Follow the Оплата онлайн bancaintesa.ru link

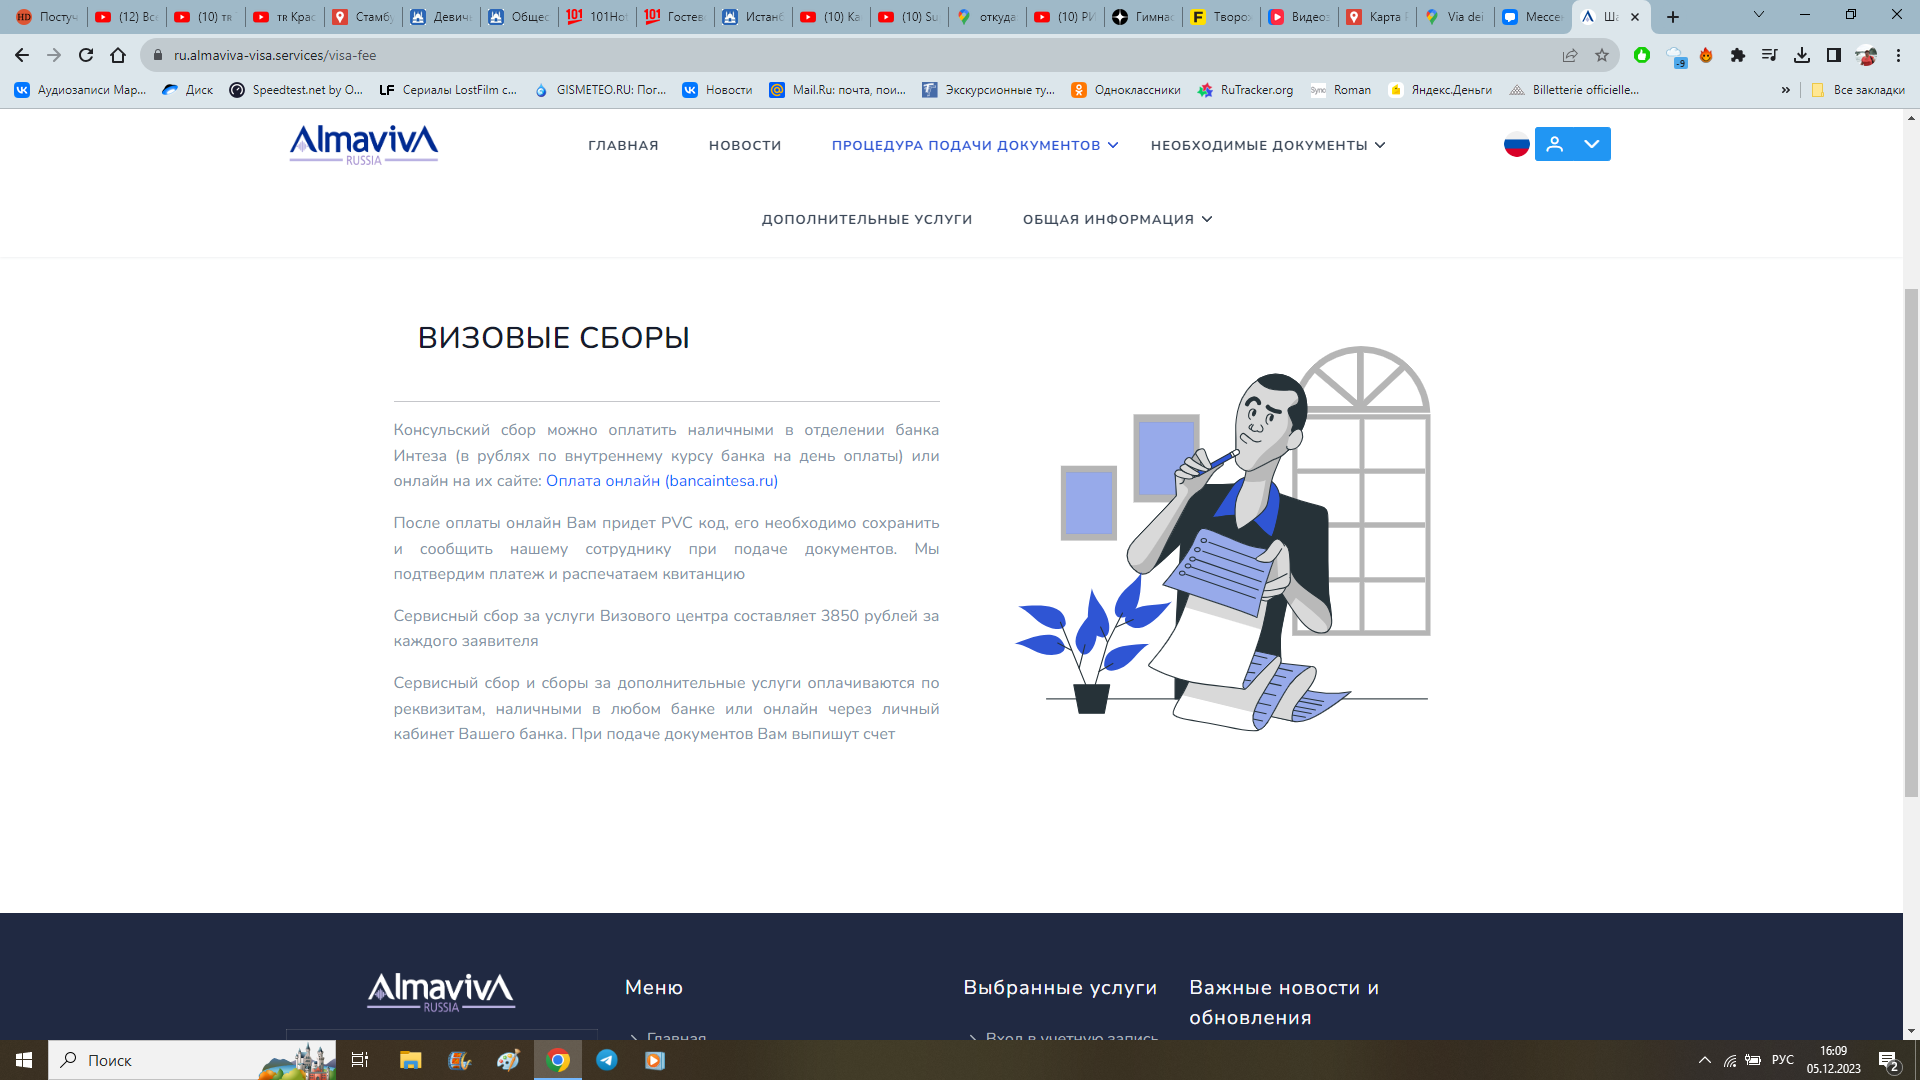(x=661, y=481)
